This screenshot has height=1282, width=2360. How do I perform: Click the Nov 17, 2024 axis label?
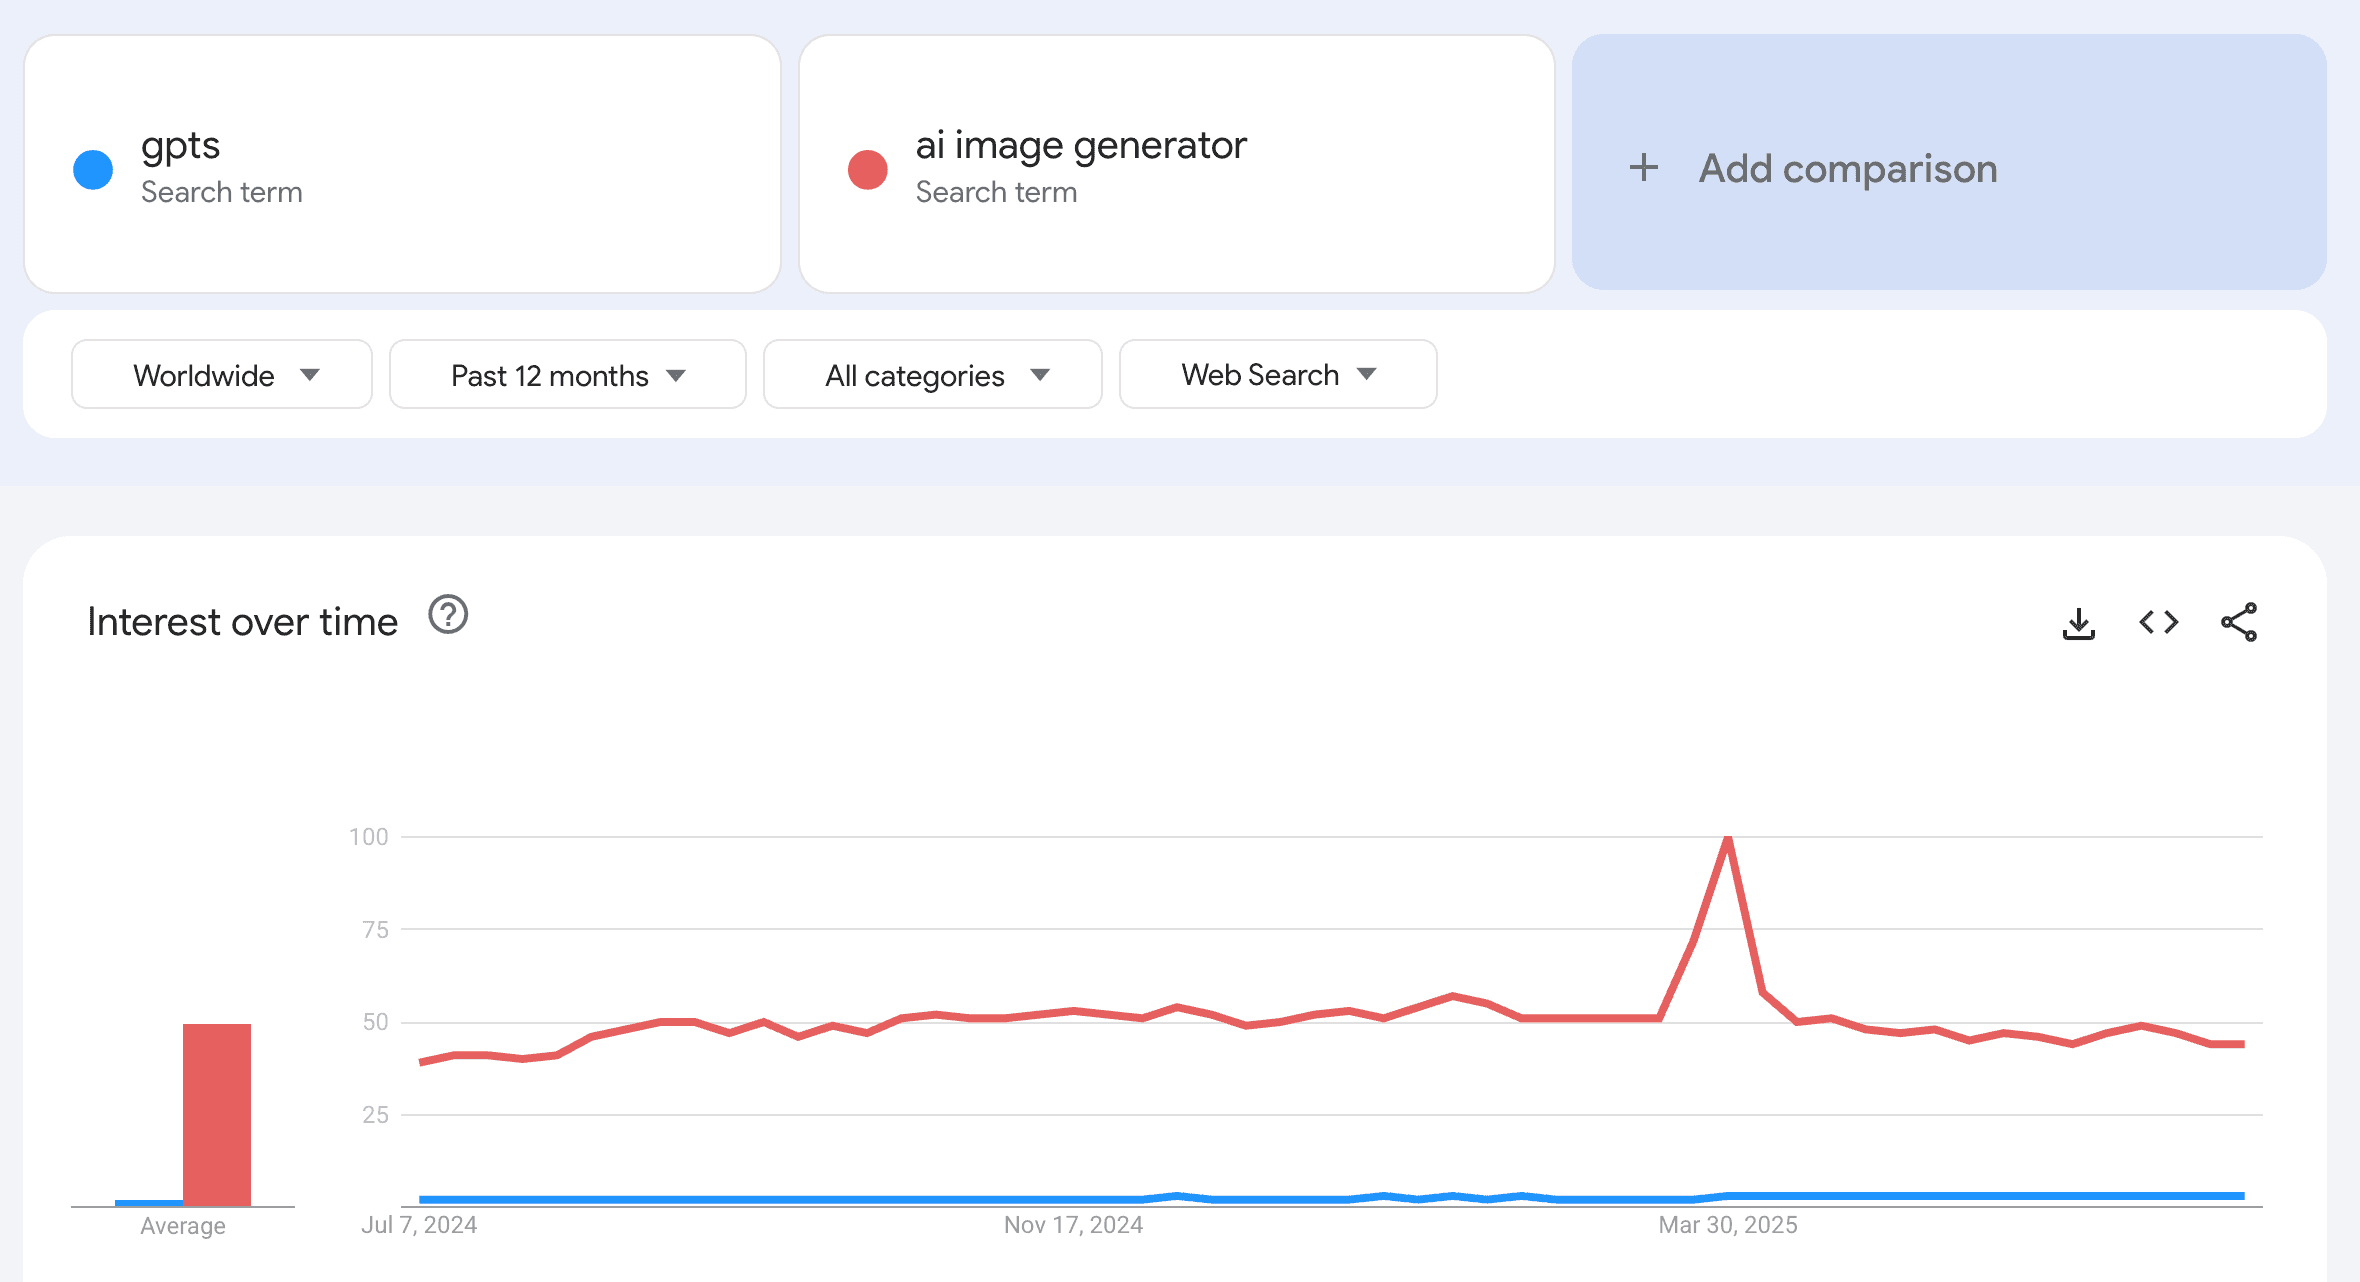point(1073,1225)
